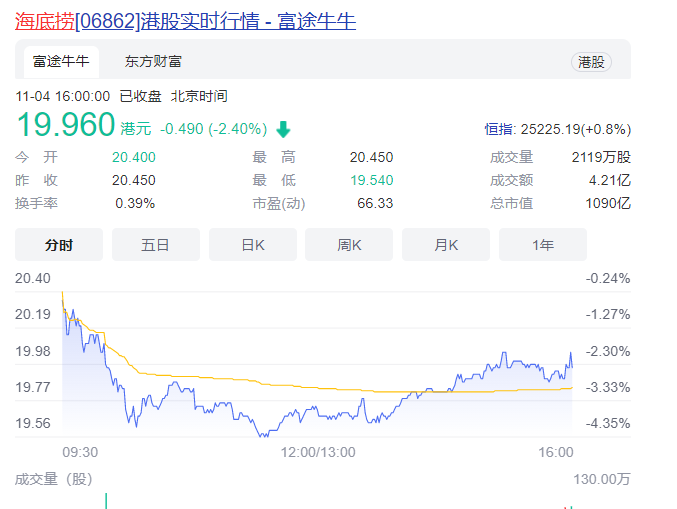Click the 20.40 price axis label
This screenshot has height=509, width=677.
pos(33,278)
